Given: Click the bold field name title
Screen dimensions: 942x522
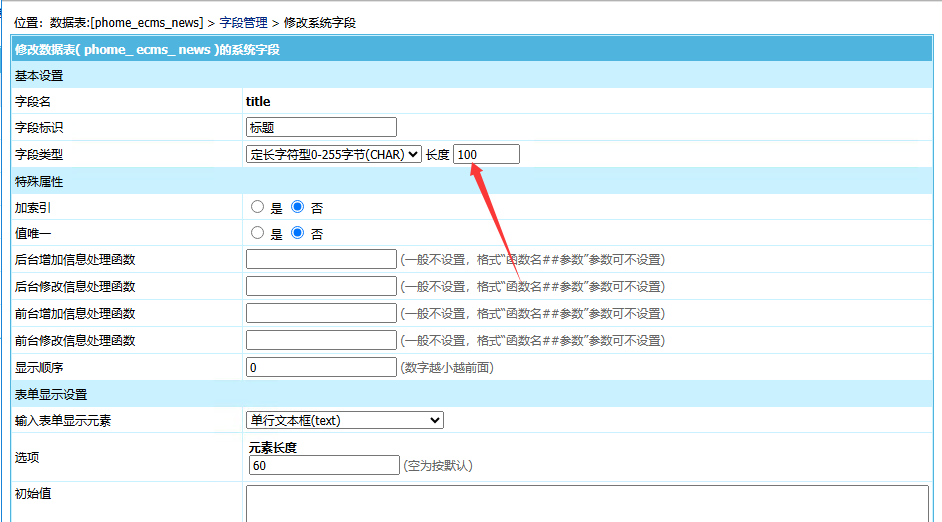Looking at the screenshot, I should coord(258,101).
